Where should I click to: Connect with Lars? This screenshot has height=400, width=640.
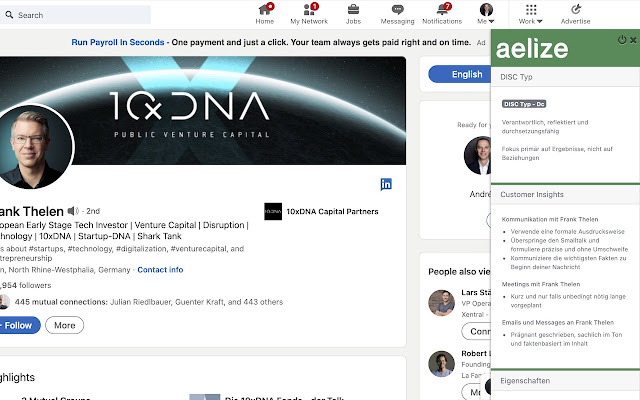(x=476, y=331)
